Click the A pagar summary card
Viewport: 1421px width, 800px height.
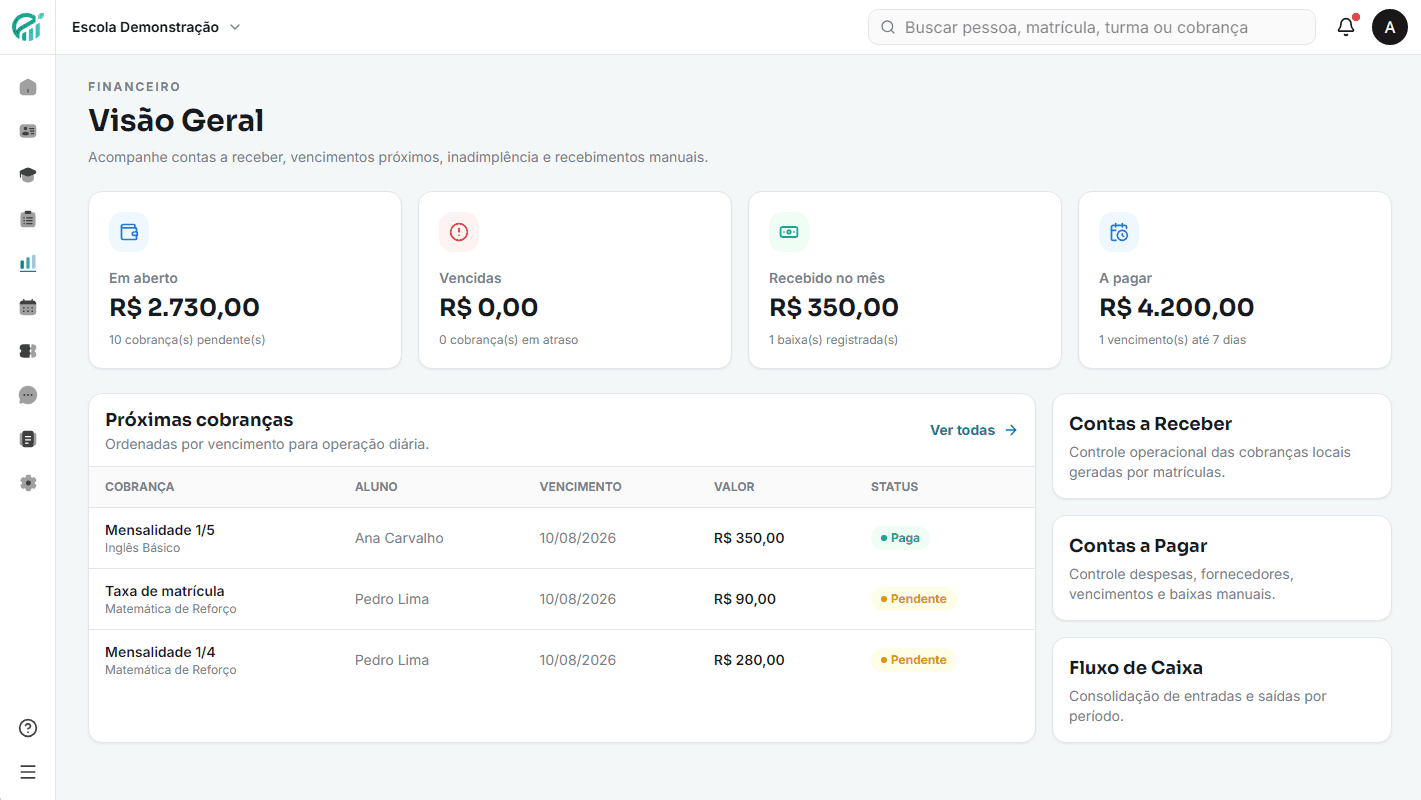coord(1235,280)
